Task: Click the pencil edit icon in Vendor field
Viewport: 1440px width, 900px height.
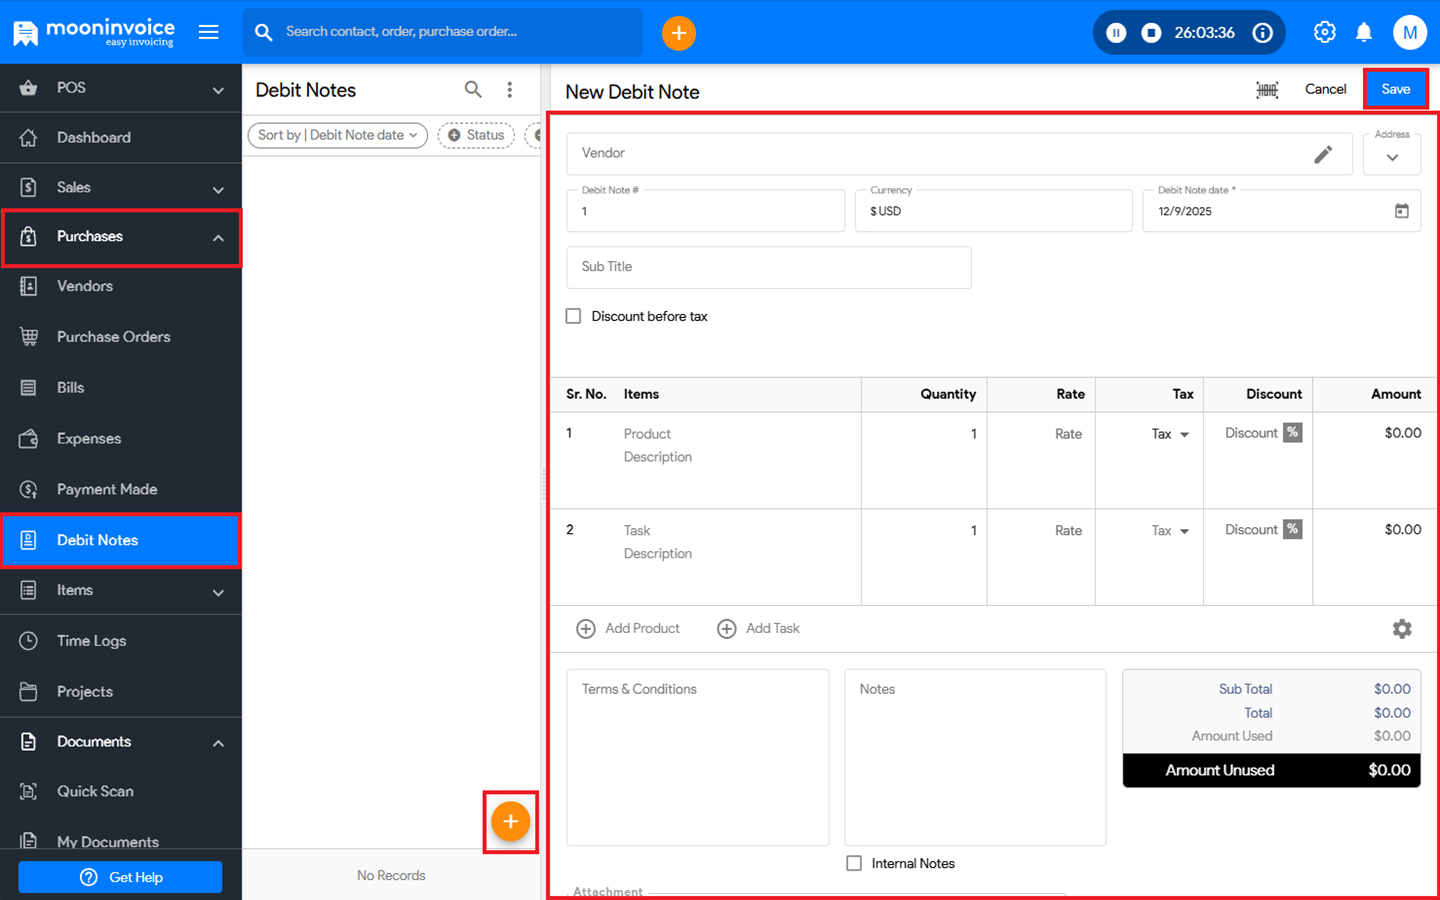Action: coord(1323,154)
